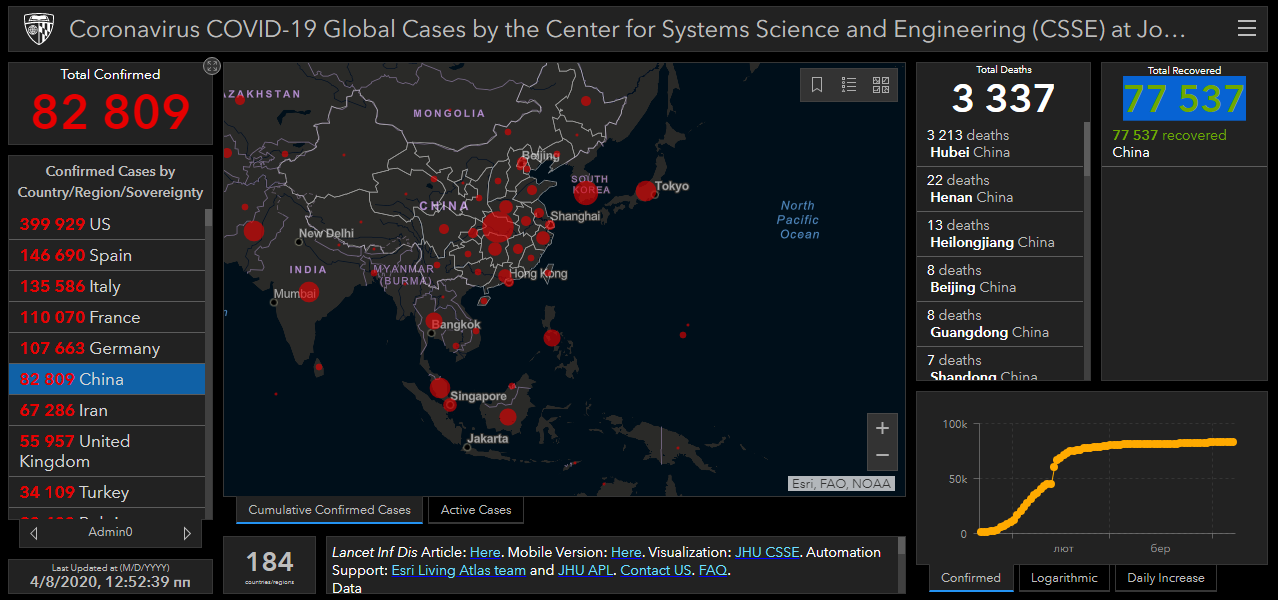Click the red circle above Bangkok
This screenshot has height=600, width=1278.
click(434, 322)
